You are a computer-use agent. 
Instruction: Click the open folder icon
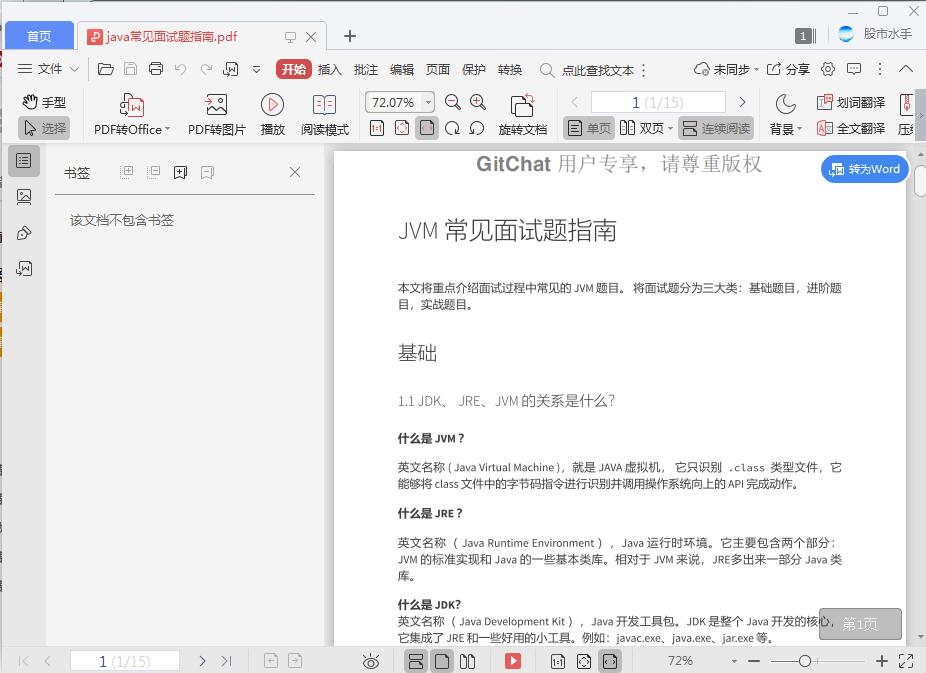coord(106,69)
